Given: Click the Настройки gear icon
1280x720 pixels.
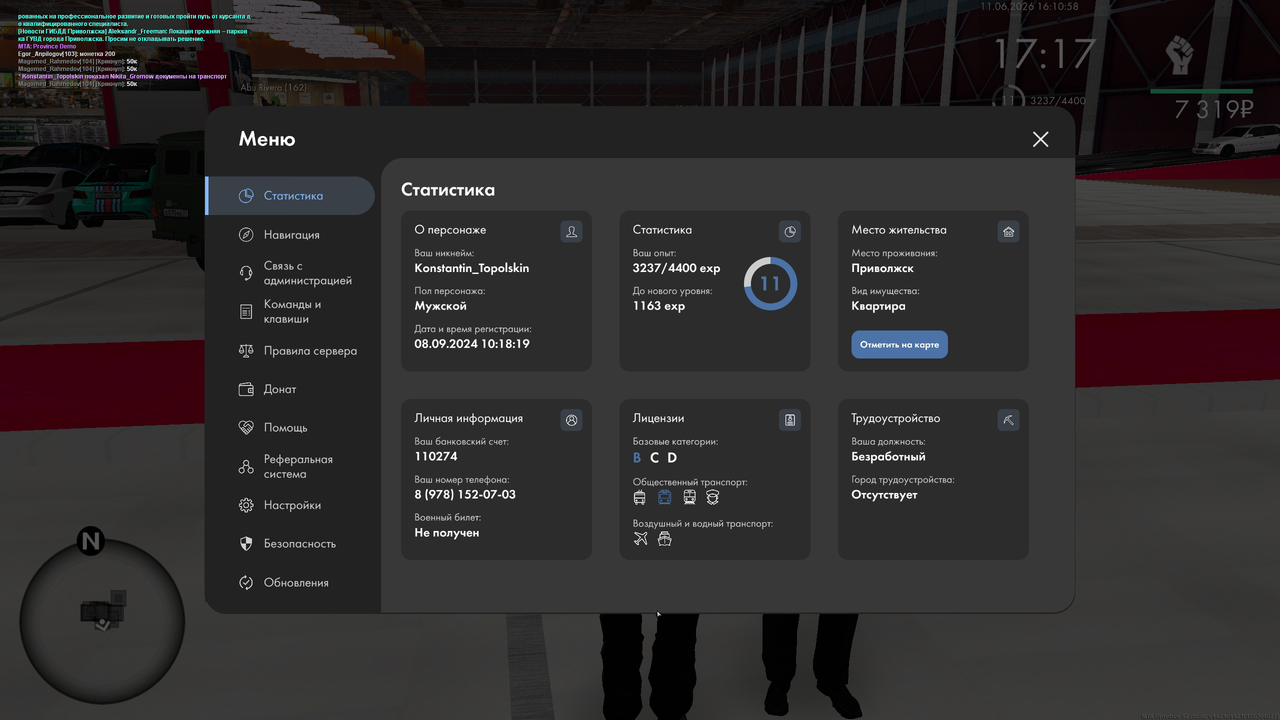Looking at the screenshot, I should click(246, 506).
